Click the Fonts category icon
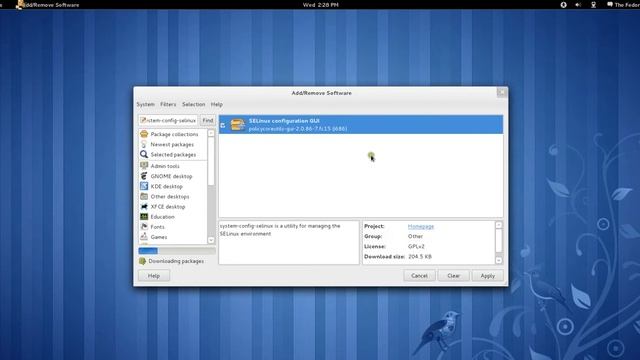This screenshot has height=360, width=640. (x=144, y=227)
